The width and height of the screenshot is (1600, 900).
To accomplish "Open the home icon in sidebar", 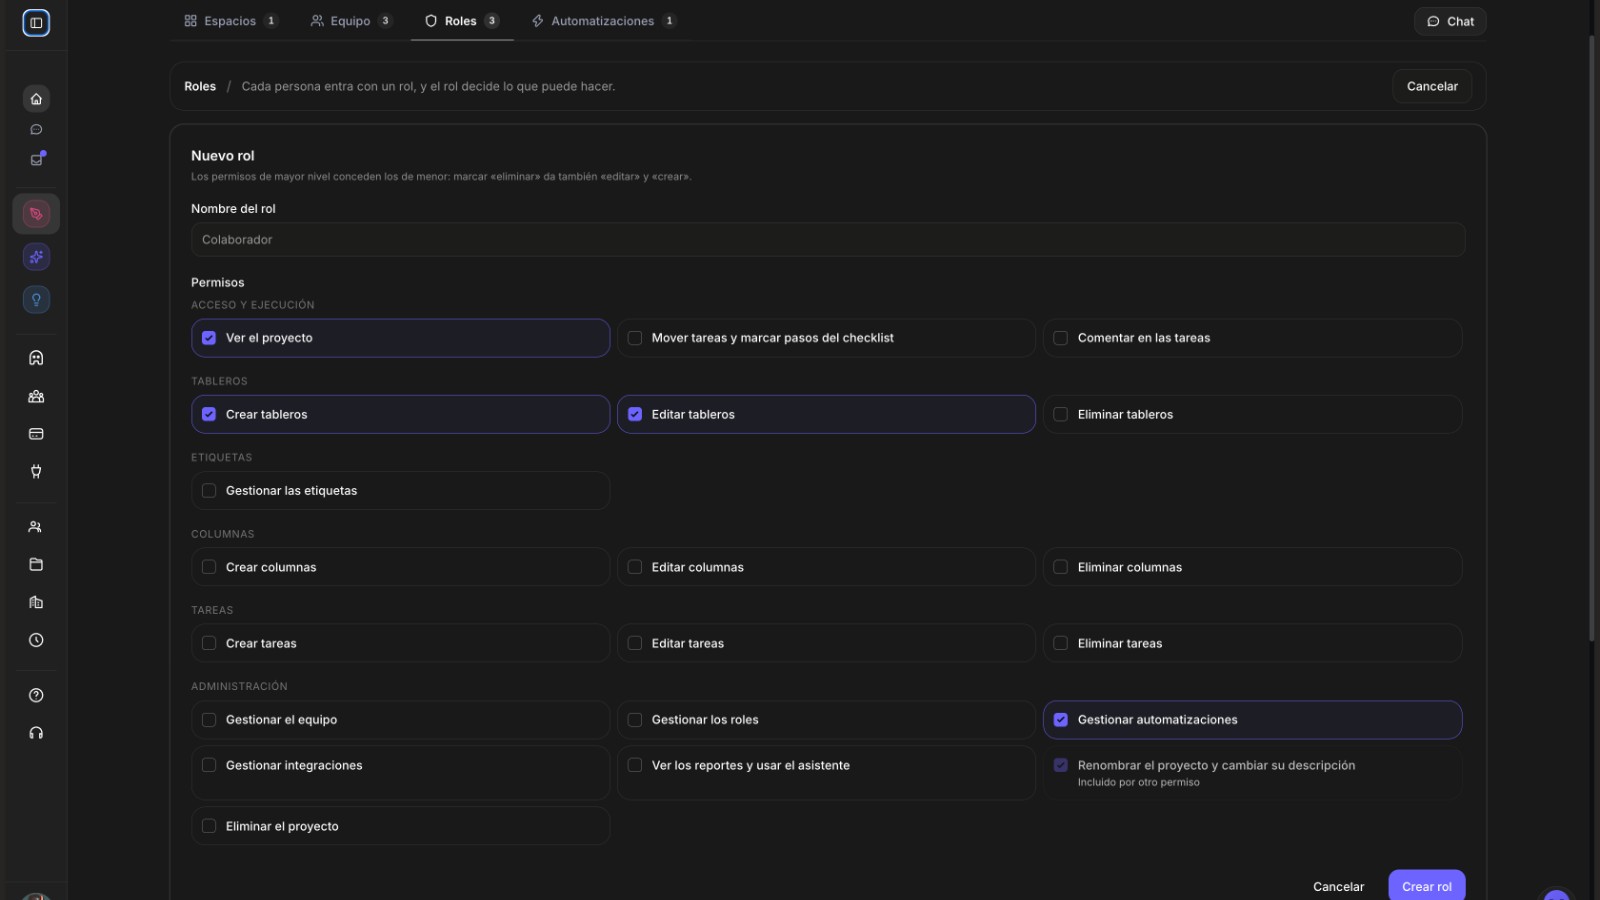I will coord(36,98).
